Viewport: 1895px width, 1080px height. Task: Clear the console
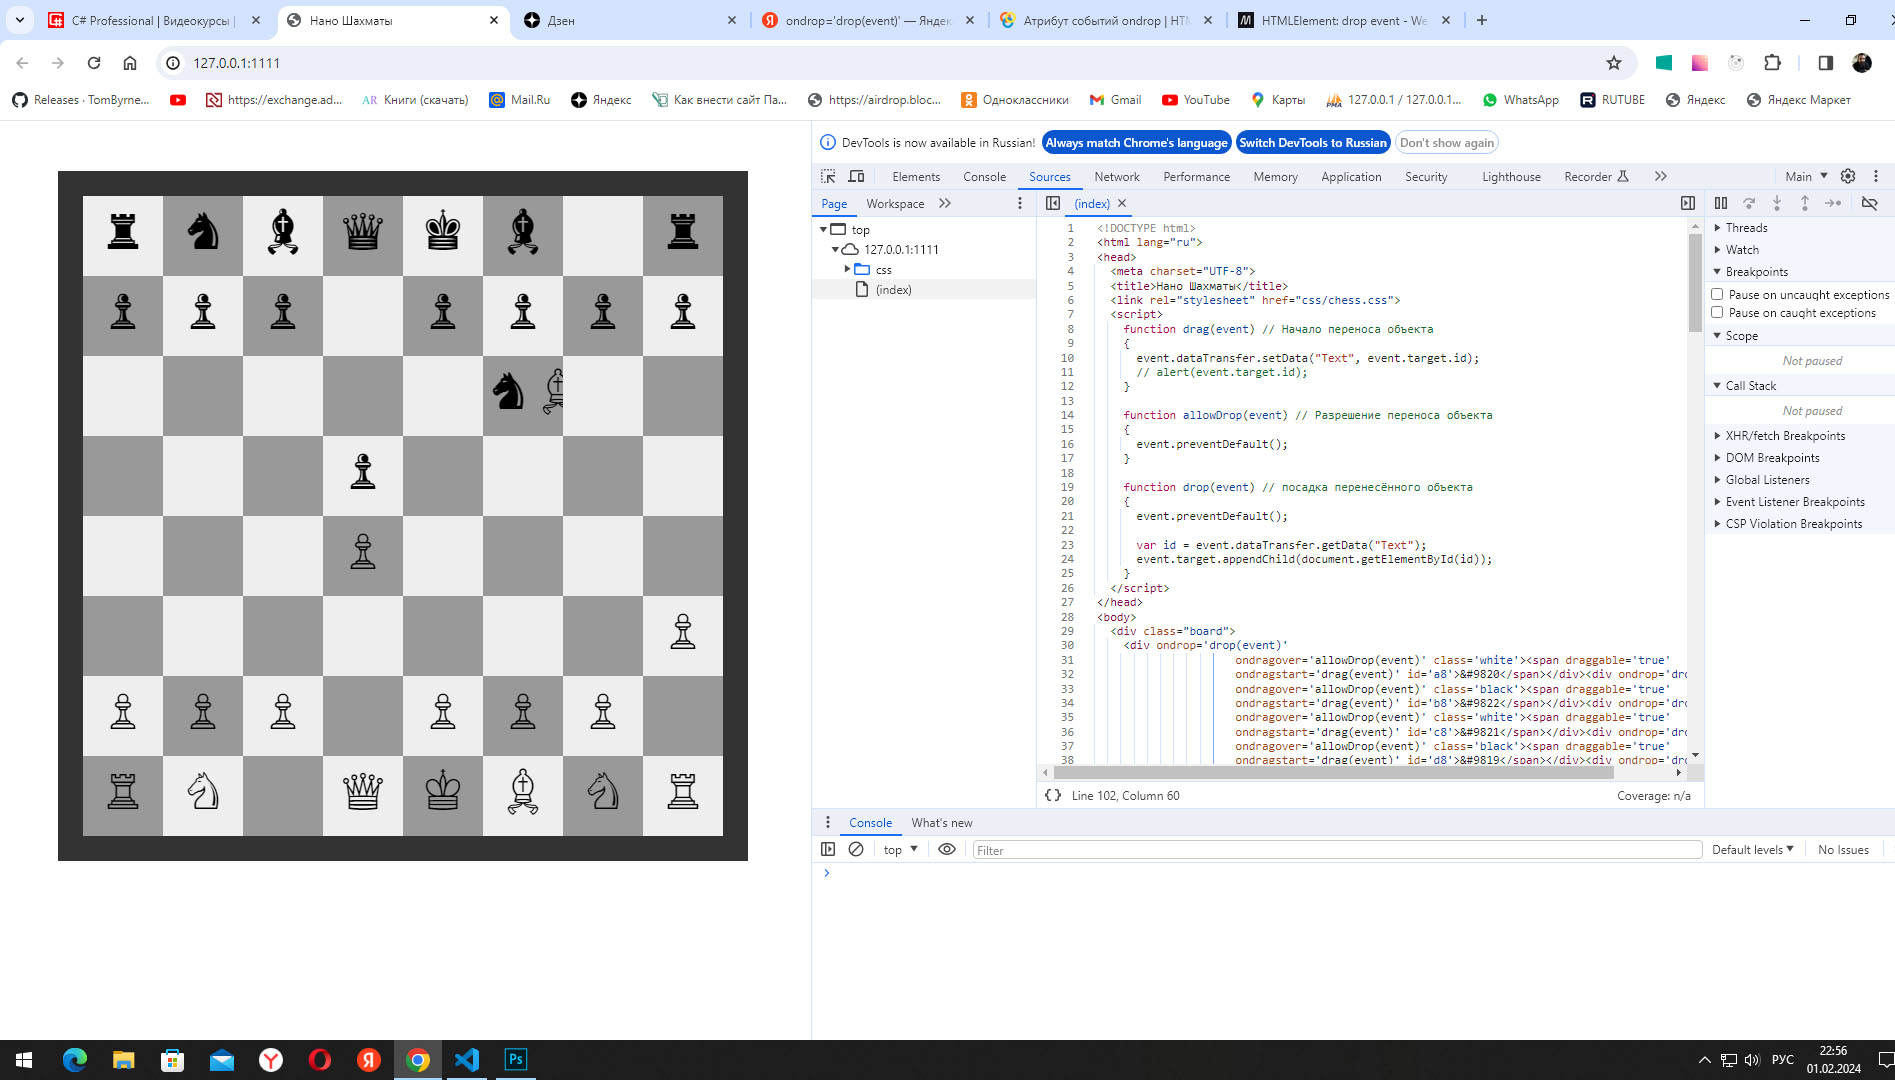[856, 849]
